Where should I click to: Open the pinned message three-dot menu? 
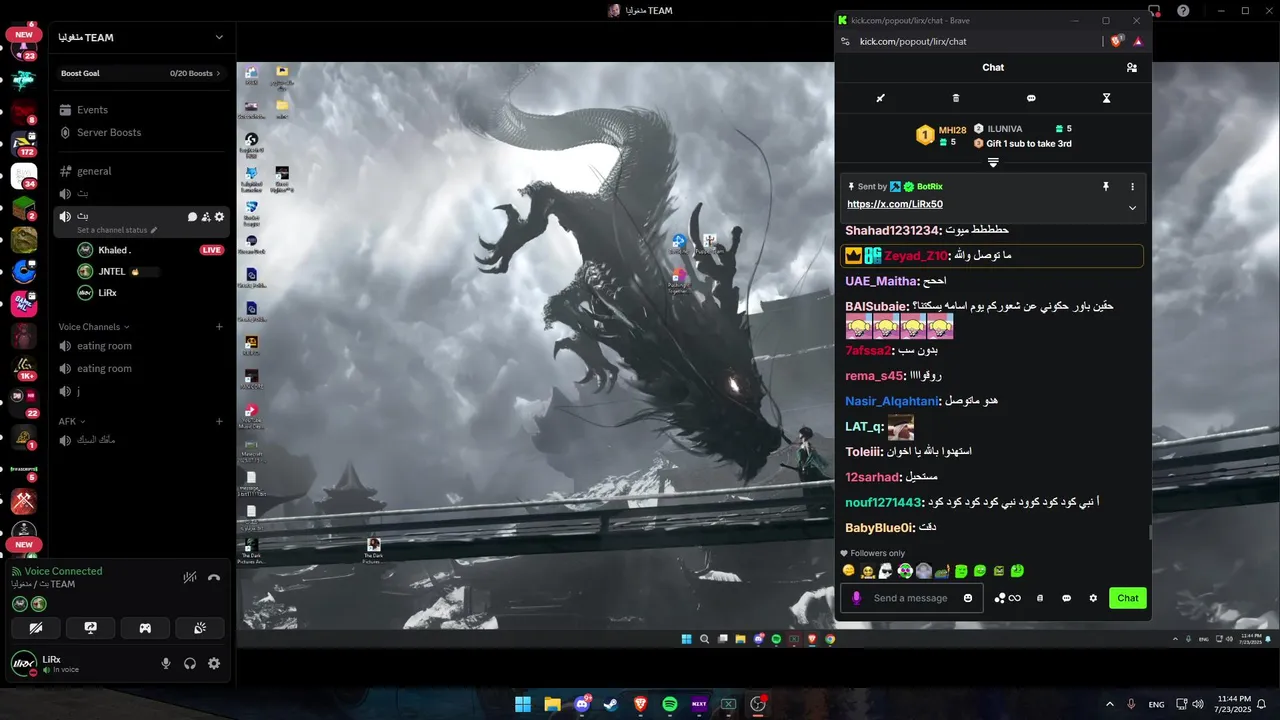[1132, 187]
